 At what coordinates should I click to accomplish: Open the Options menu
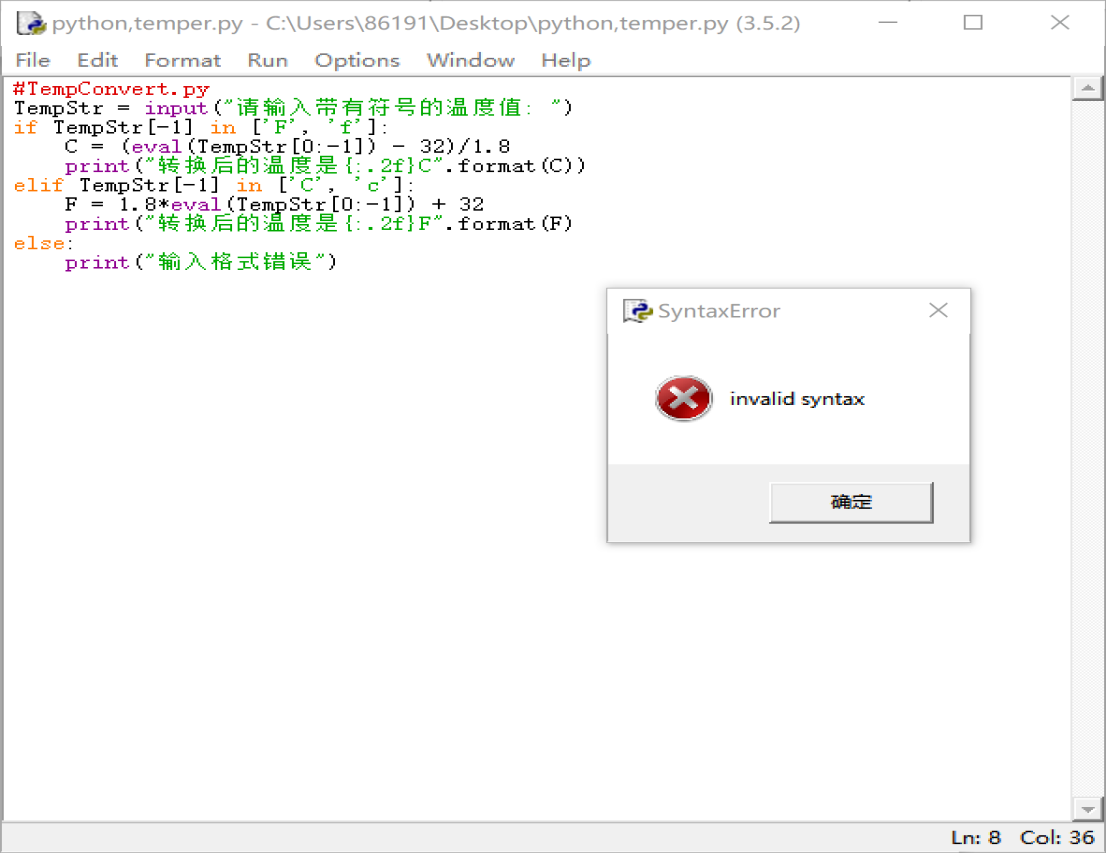click(357, 61)
